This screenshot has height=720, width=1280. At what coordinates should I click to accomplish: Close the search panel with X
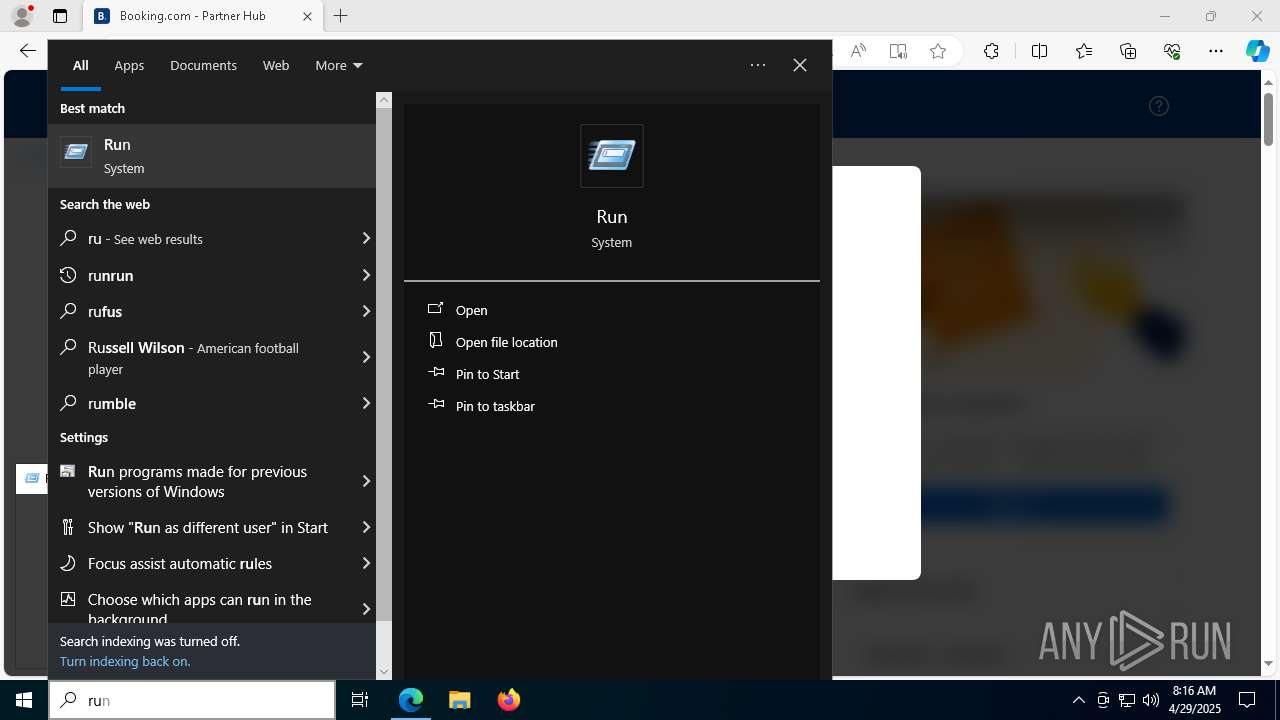(800, 65)
